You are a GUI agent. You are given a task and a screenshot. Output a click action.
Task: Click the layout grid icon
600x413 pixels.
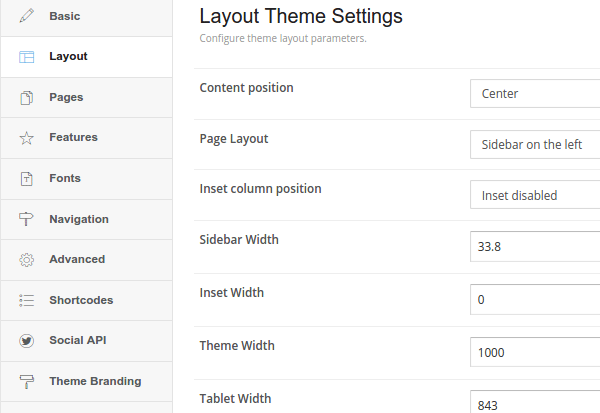[26, 57]
